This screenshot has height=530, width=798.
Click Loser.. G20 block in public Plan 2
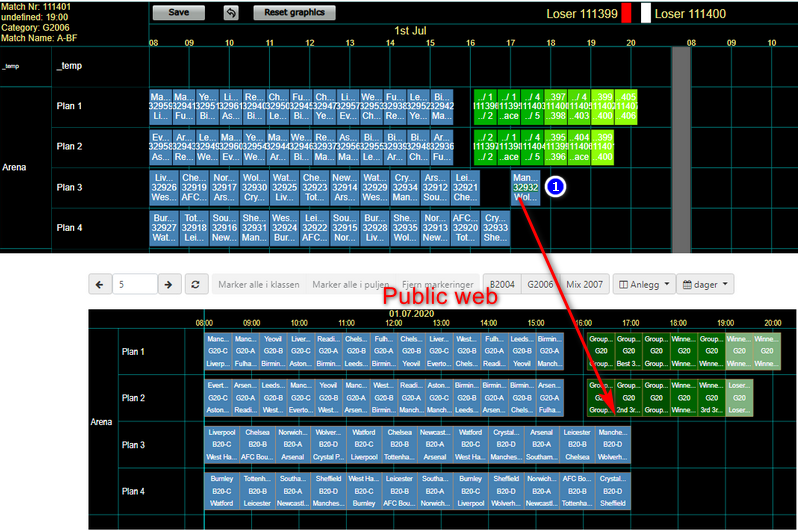pos(739,398)
